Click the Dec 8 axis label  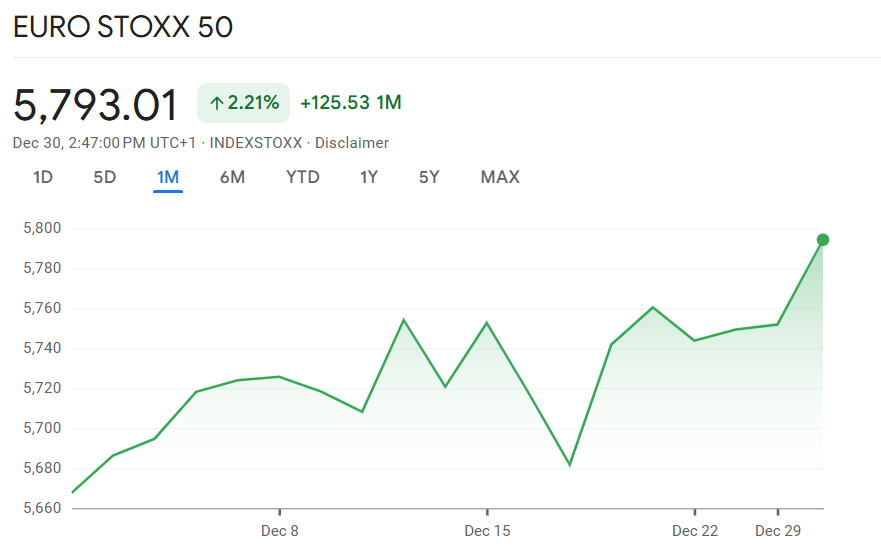coord(280,531)
